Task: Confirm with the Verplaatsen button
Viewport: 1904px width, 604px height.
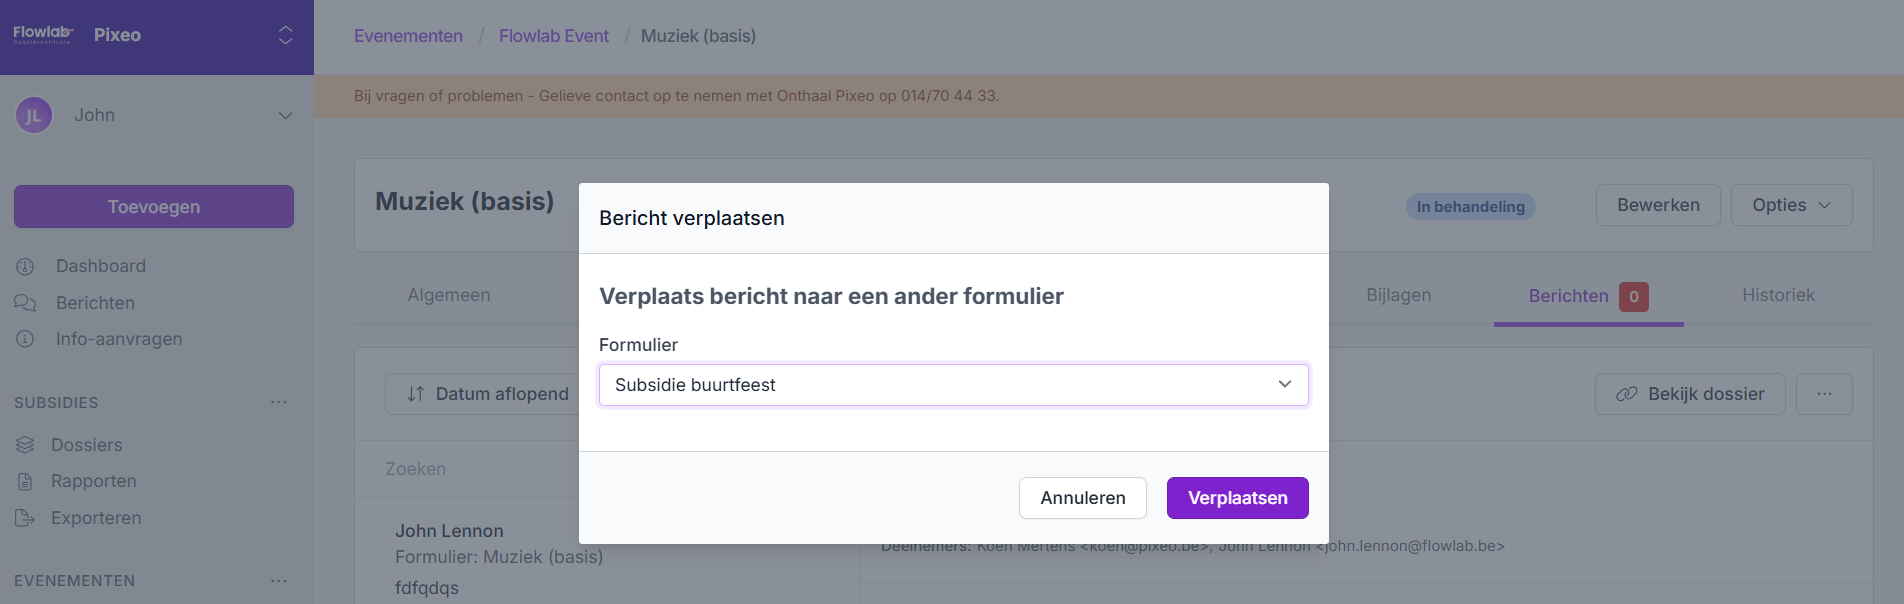Action: tap(1237, 498)
